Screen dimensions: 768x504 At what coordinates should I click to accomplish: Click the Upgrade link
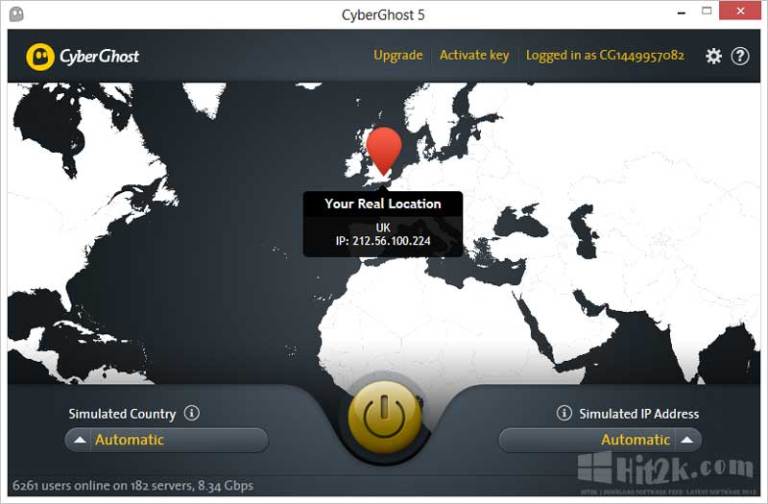coord(398,55)
